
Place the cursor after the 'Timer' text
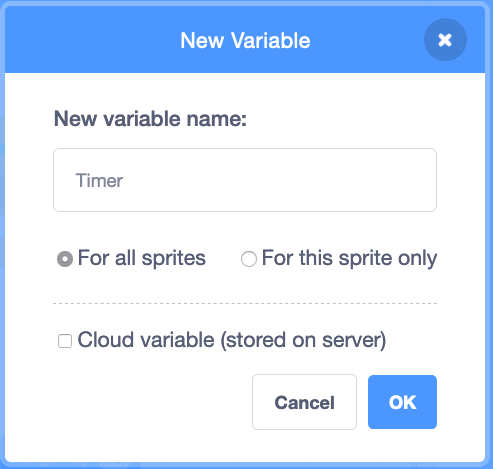tap(124, 181)
